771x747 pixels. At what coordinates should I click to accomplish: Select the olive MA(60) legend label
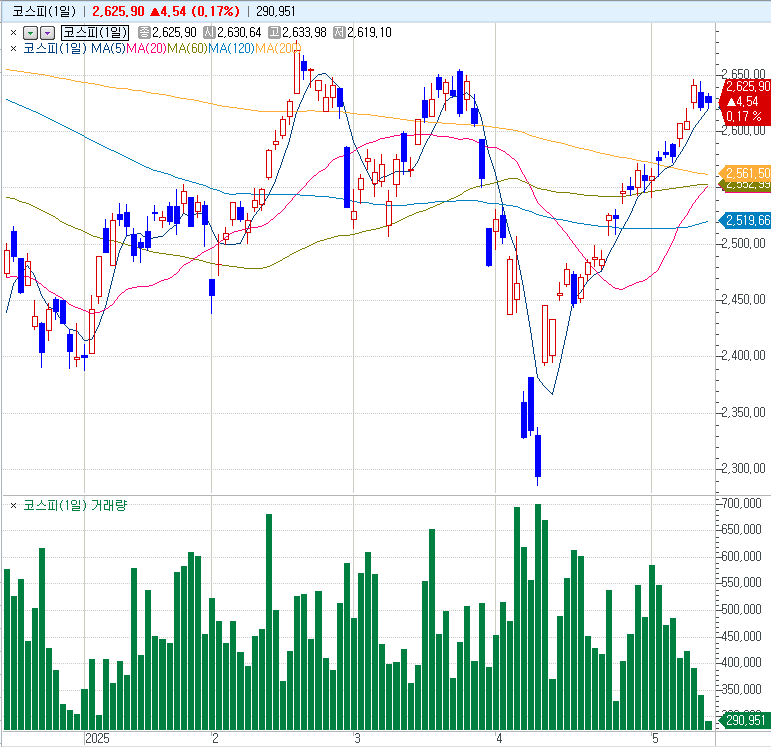click(x=187, y=47)
